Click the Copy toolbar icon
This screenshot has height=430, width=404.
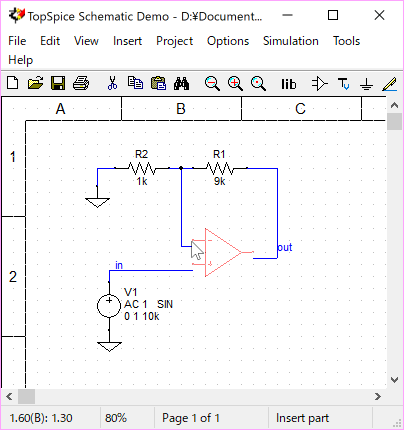tap(135, 83)
